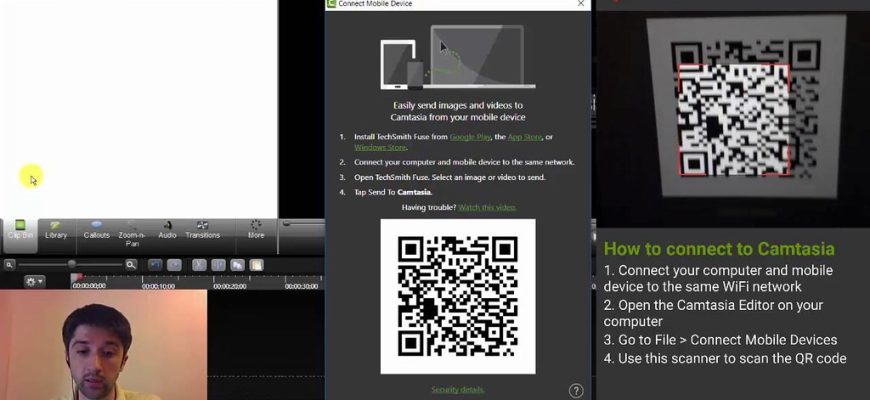Open the Audio tool
The image size is (870, 400).
167,229
